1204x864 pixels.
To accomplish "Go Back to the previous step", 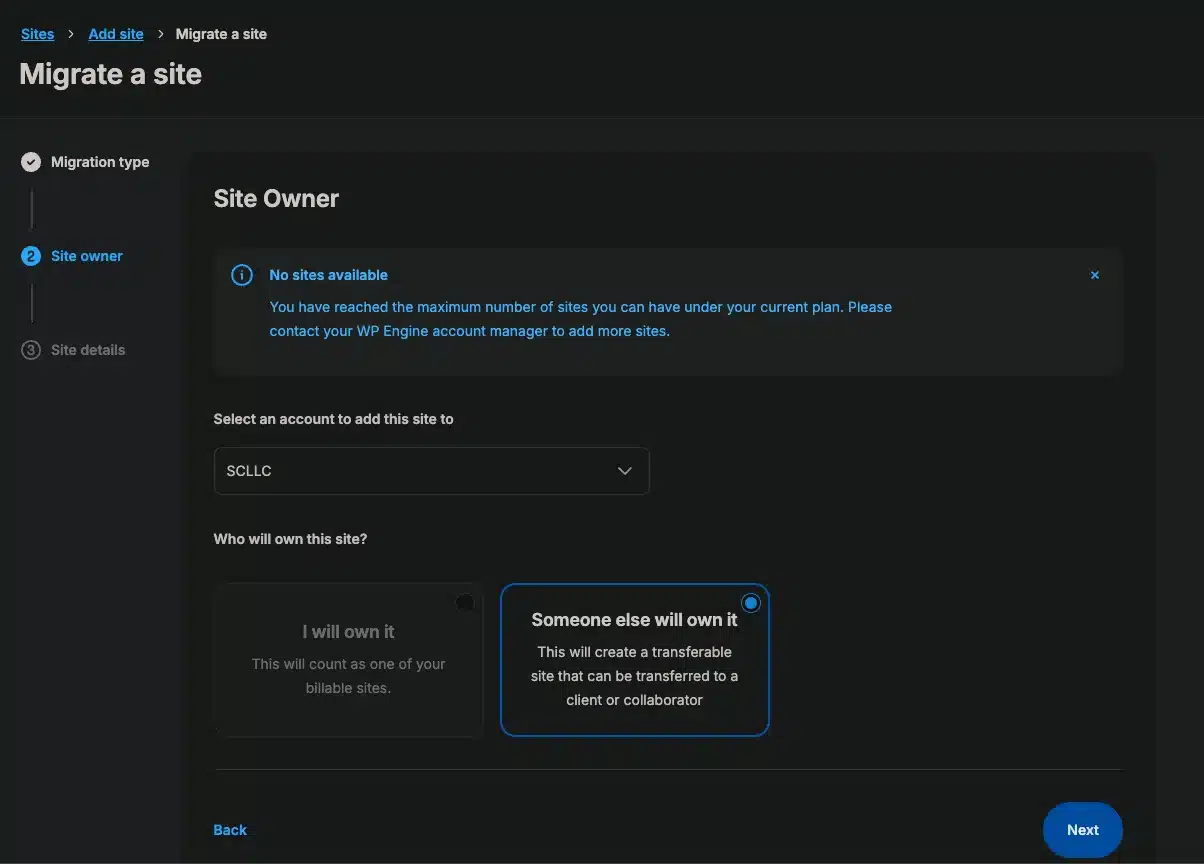I will (230, 830).
